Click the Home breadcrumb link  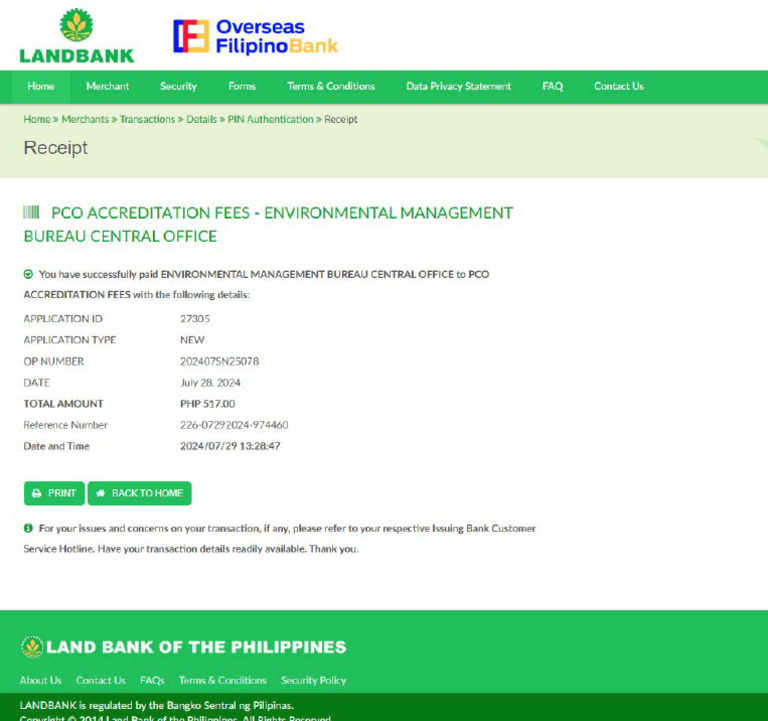click(37, 119)
